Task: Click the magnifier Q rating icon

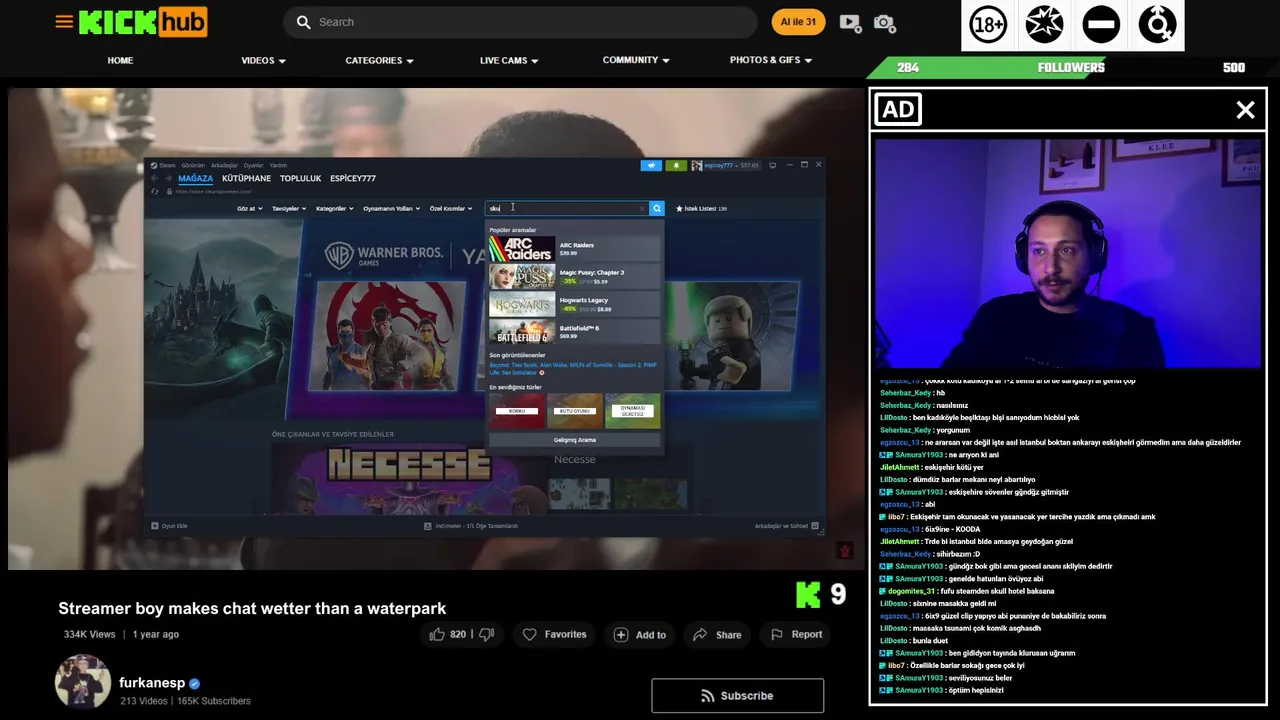Action: tap(1157, 25)
